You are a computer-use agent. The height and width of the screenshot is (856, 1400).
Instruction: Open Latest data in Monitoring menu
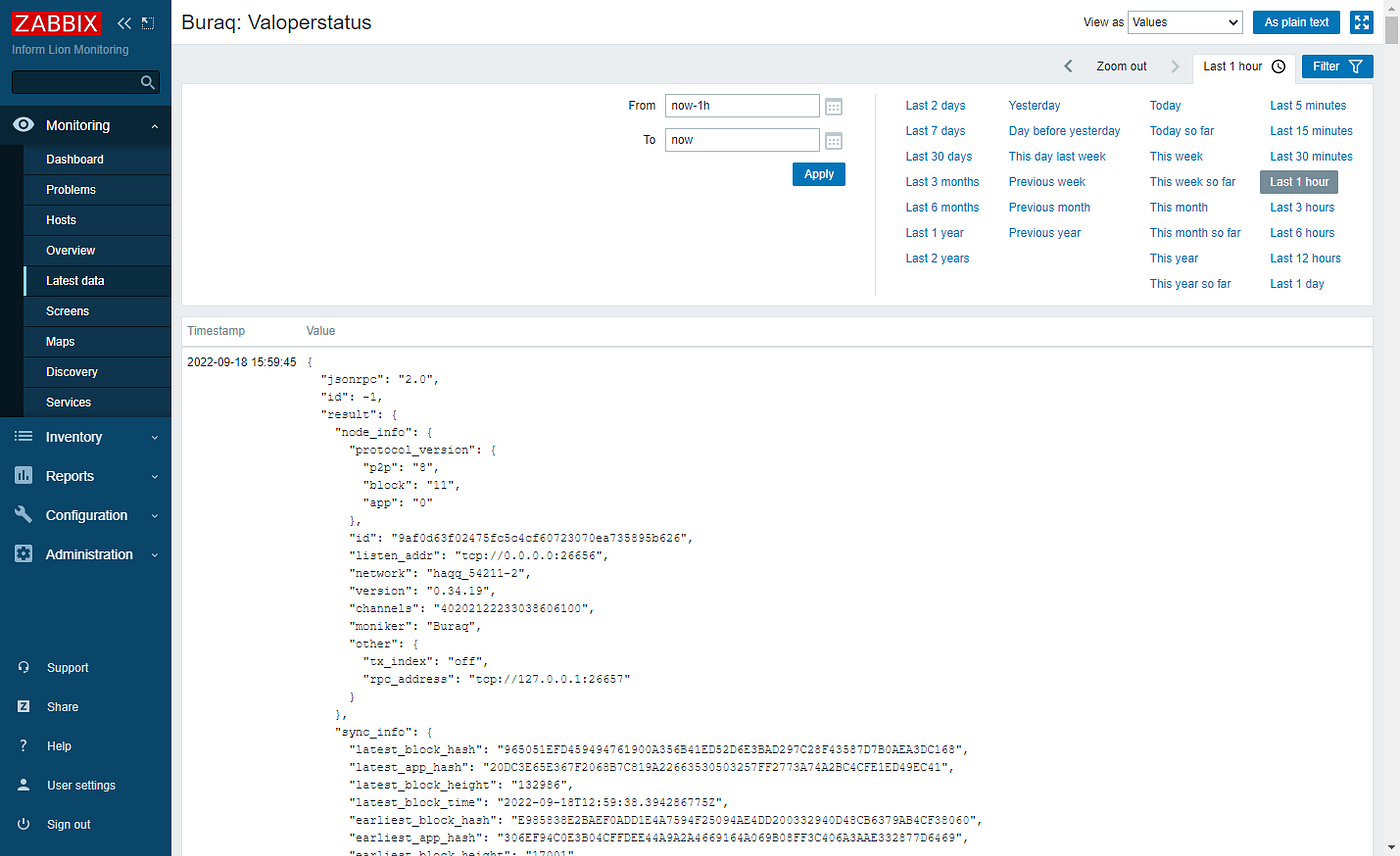tap(97, 281)
